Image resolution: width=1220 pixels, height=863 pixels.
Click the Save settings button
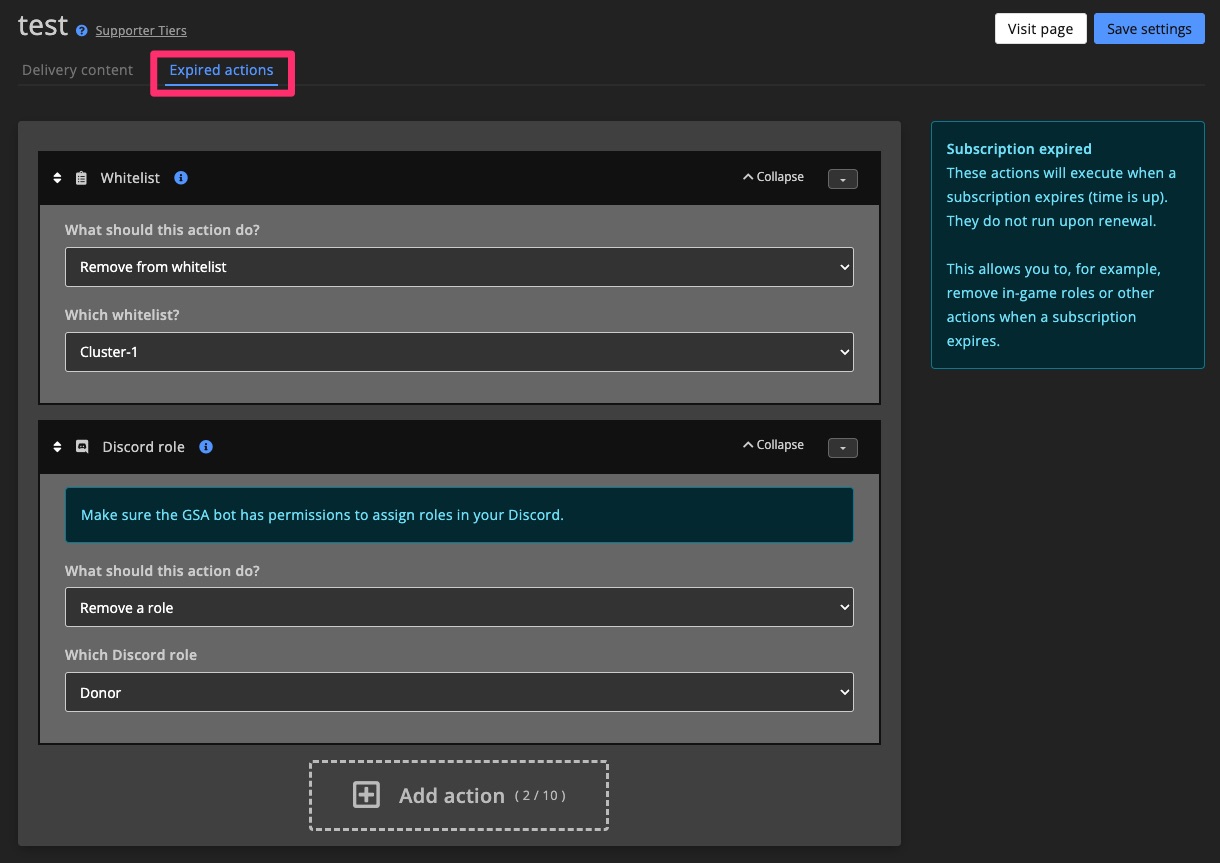pos(1148,29)
